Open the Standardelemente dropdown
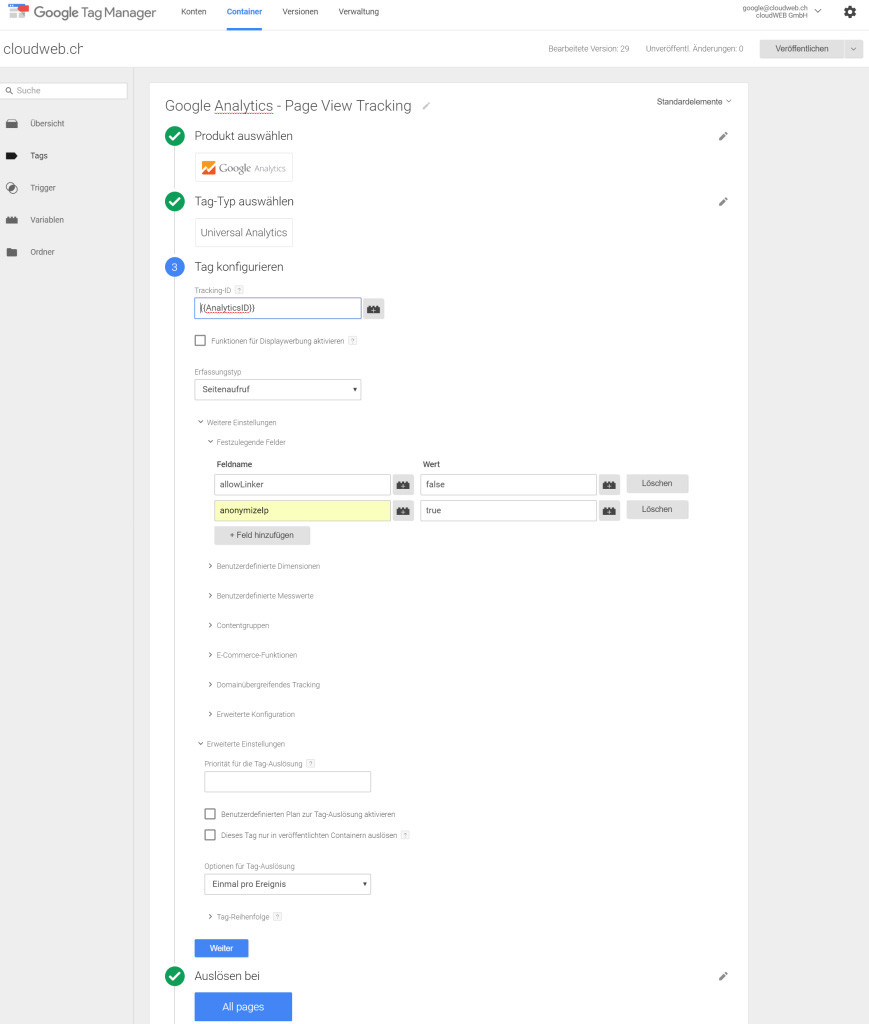The width and height of the screenshot is (869, 1024). coord(694,102)
